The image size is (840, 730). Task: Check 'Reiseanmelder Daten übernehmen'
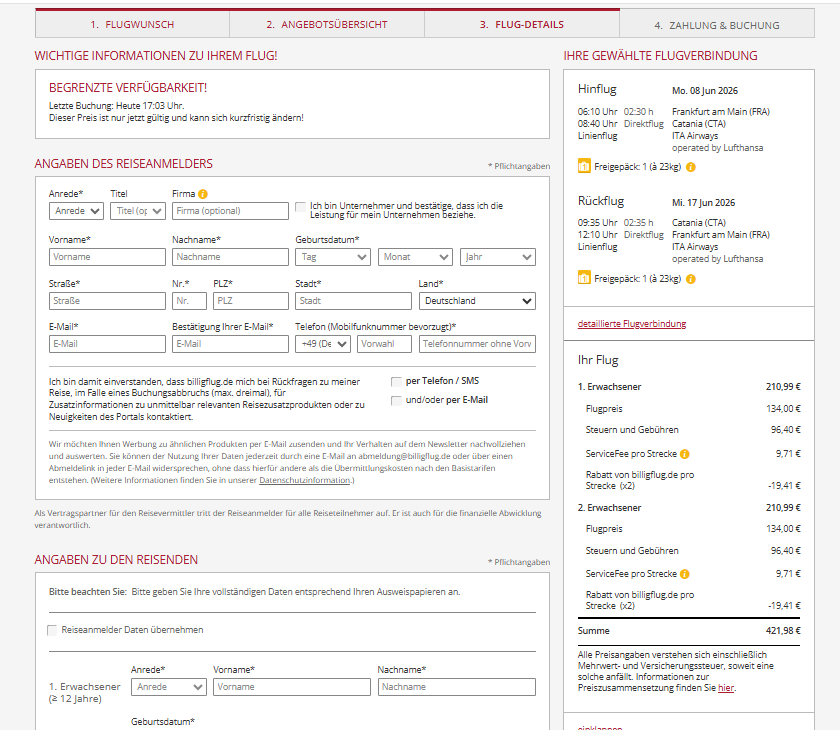(x=53, y=630)
